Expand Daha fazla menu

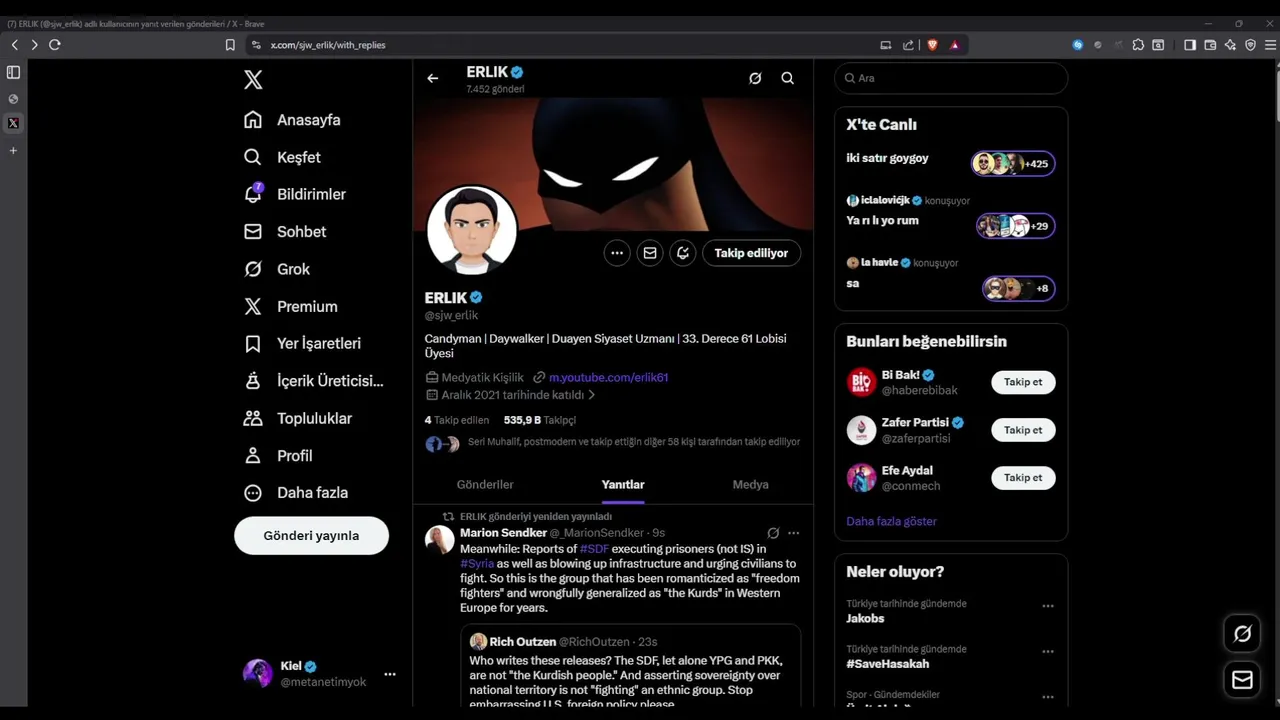click(x=296, y=492)
